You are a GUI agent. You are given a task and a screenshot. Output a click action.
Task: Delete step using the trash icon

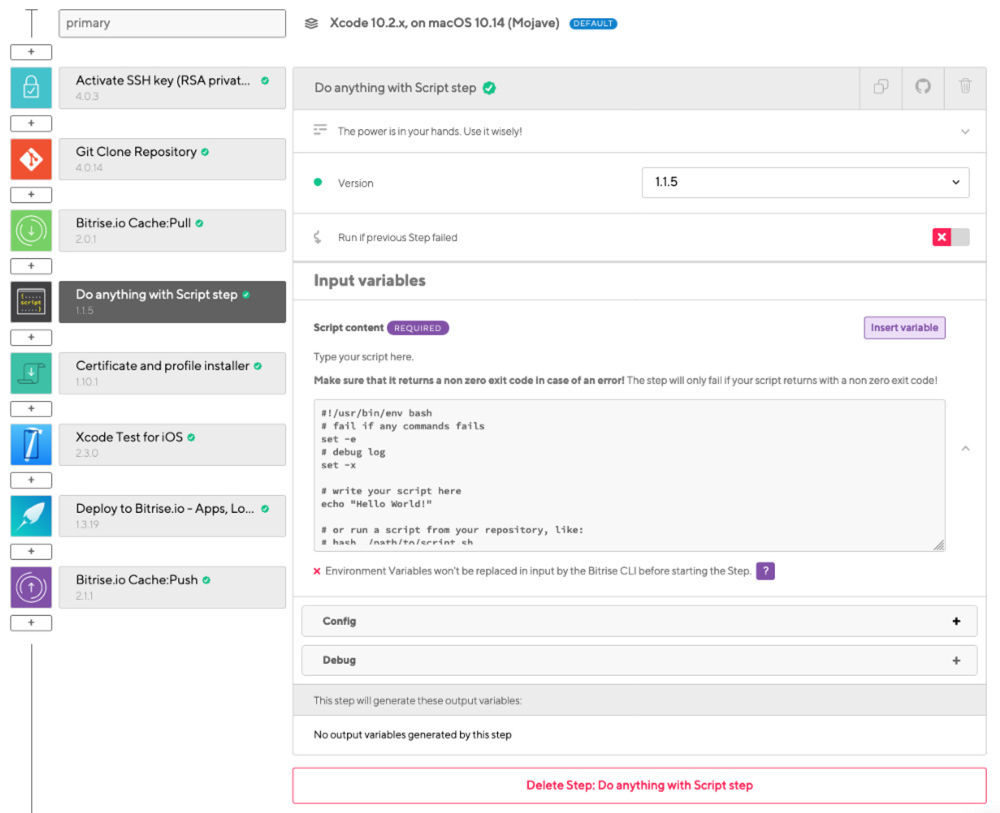click(x=965, y=87)
